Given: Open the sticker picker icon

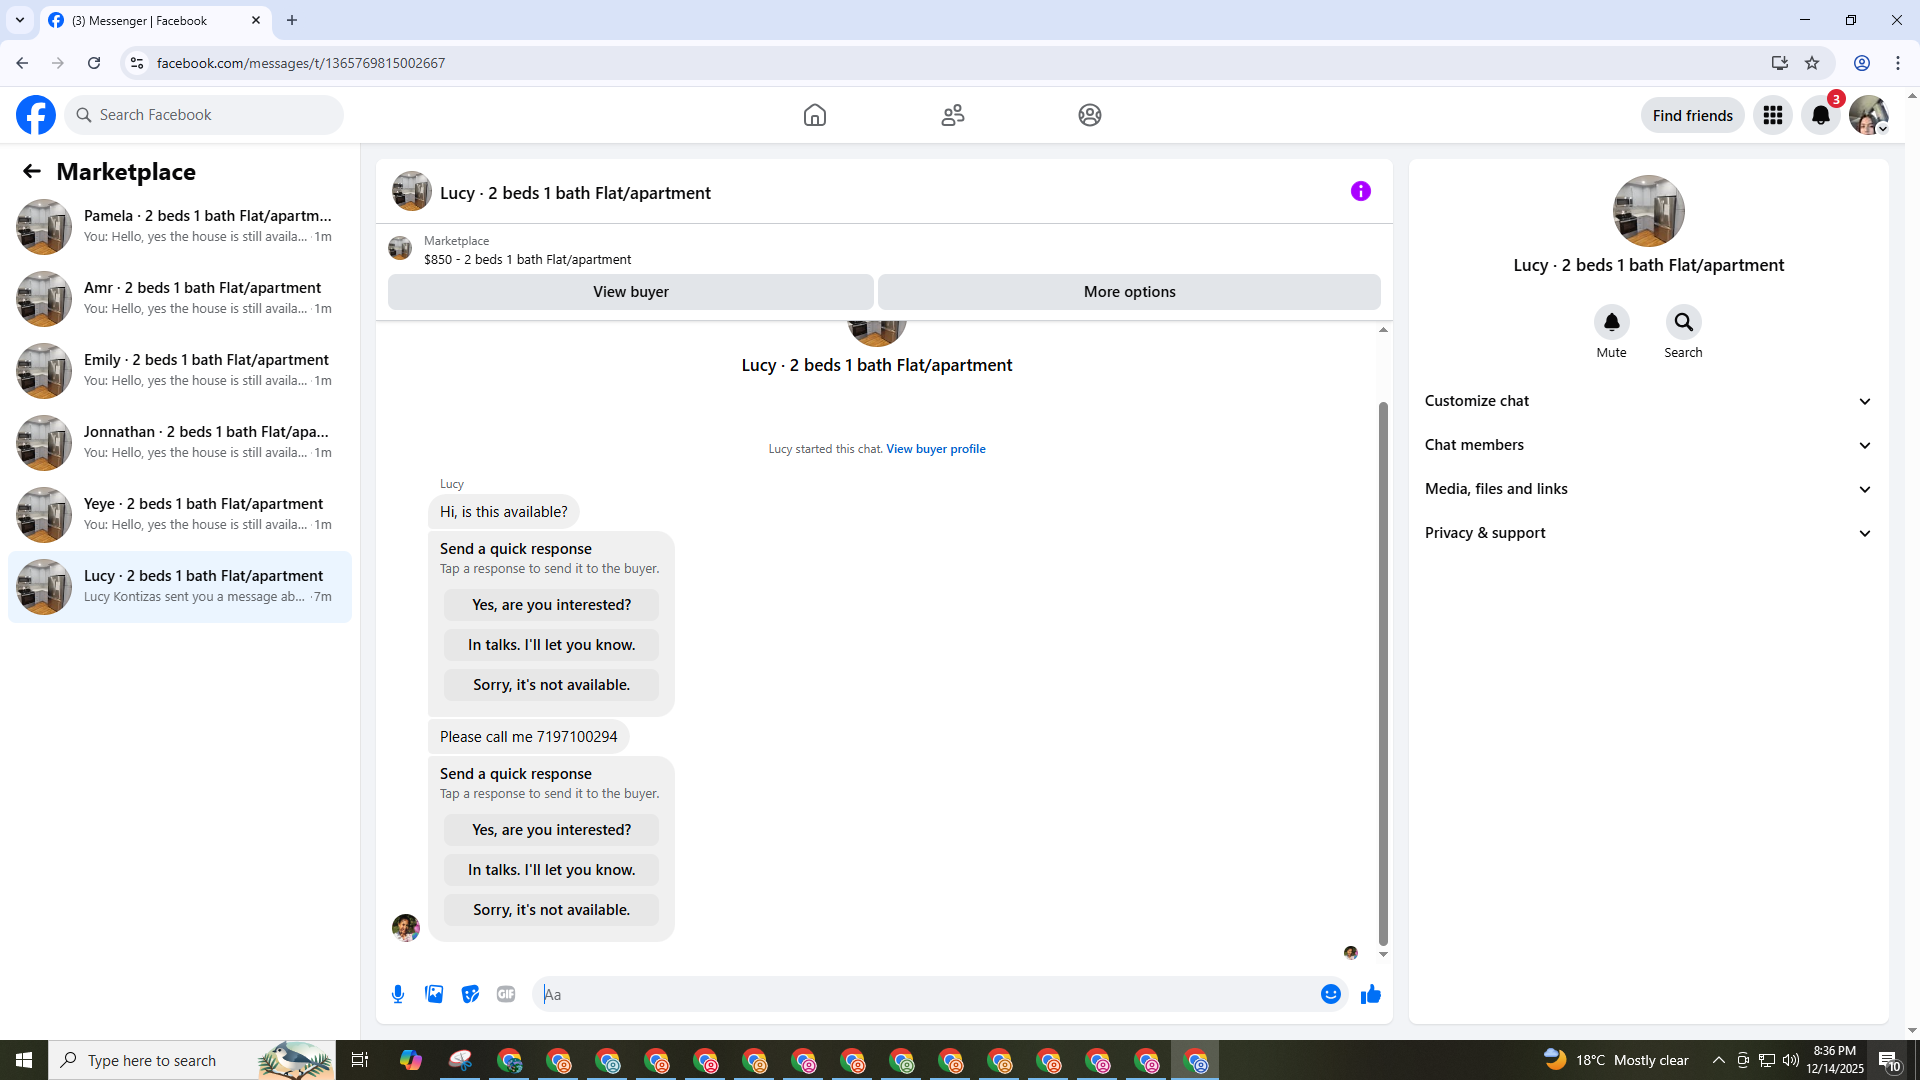Looking at the screenshot, I should [x=470, y=994].
